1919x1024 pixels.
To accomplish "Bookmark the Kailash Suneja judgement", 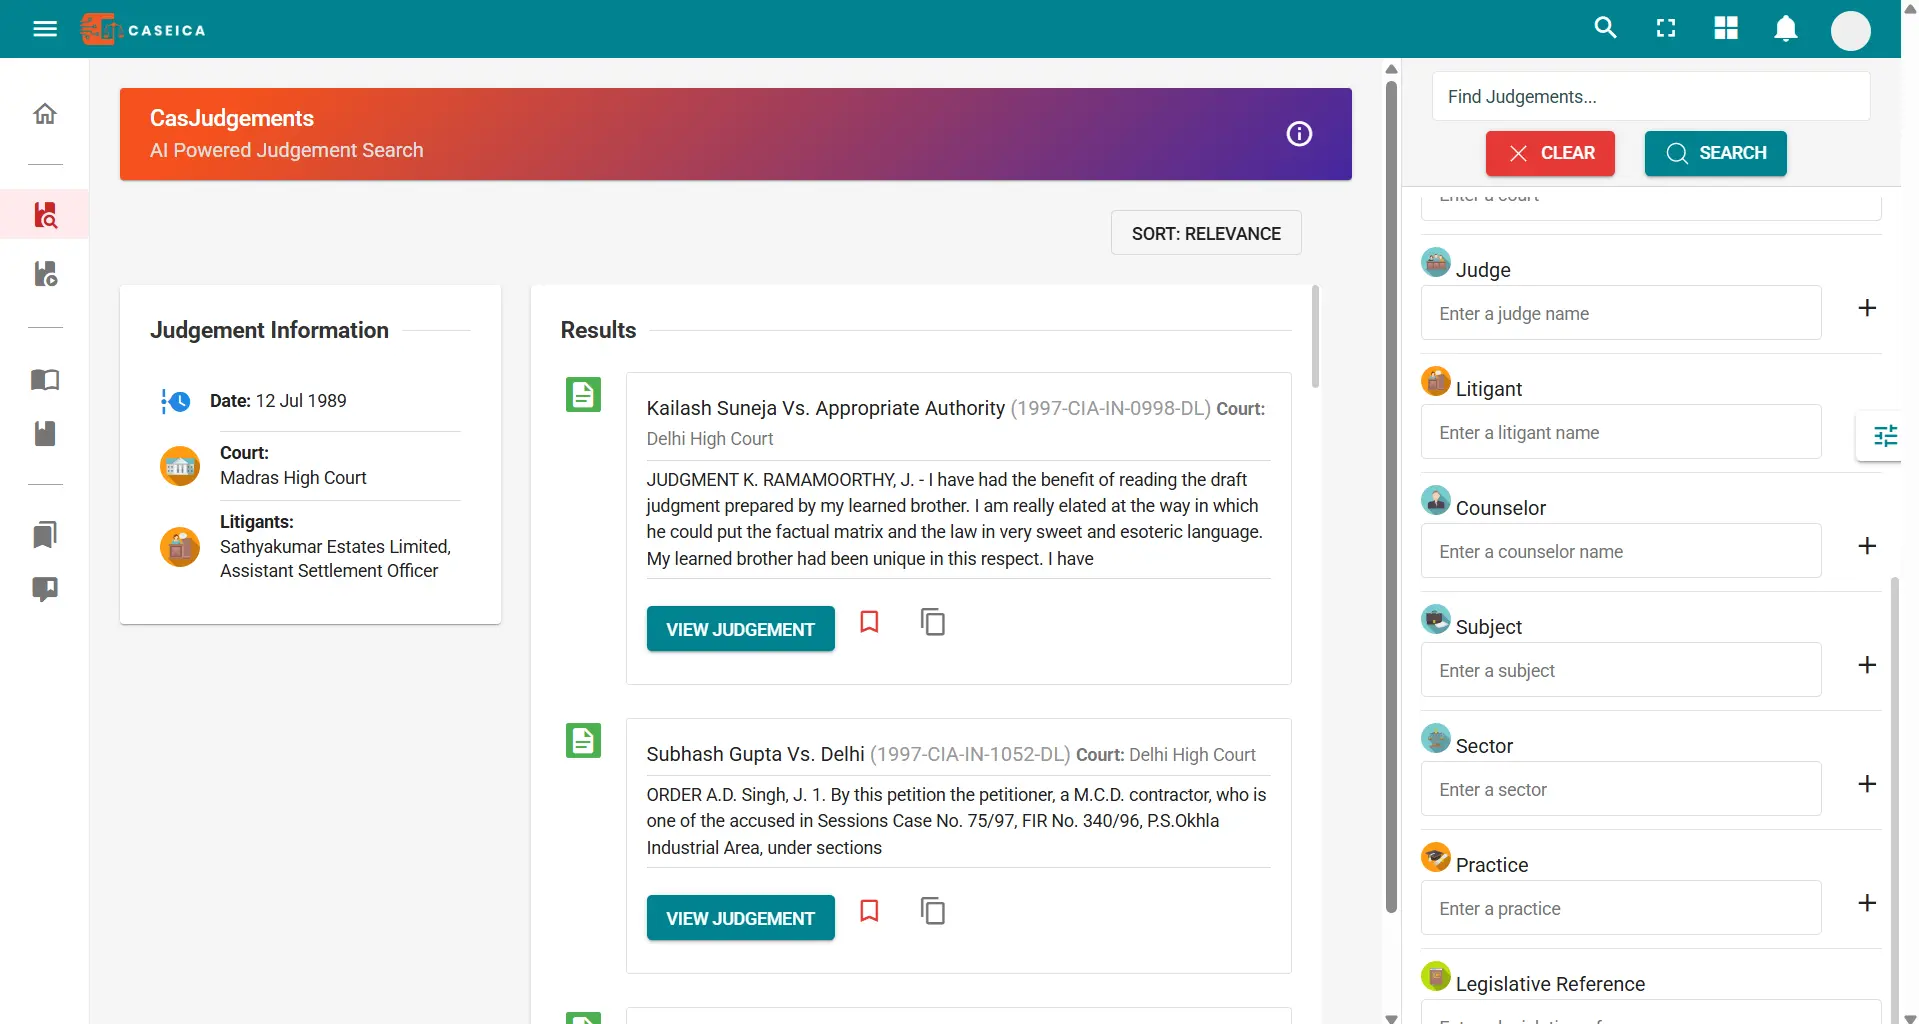I will (x=869, y=622).
